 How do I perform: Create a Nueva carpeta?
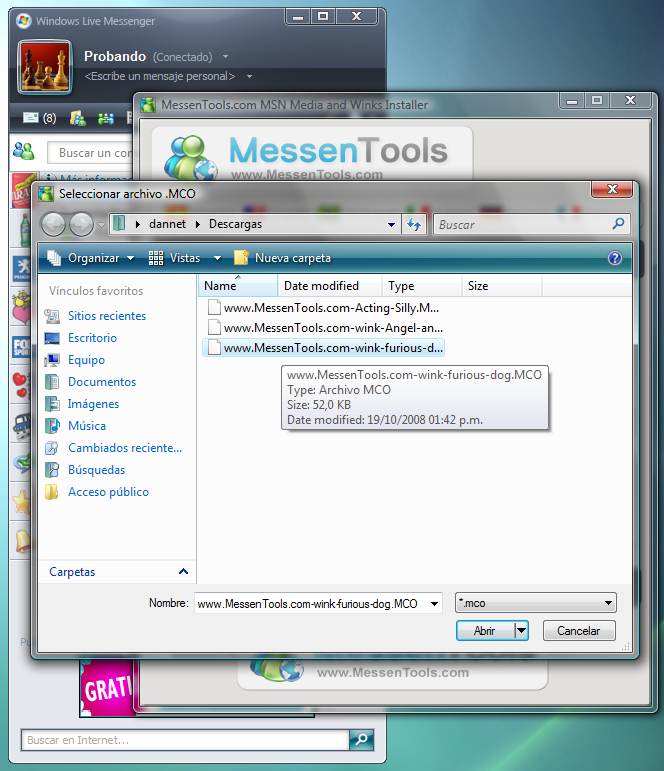(282, 258)
